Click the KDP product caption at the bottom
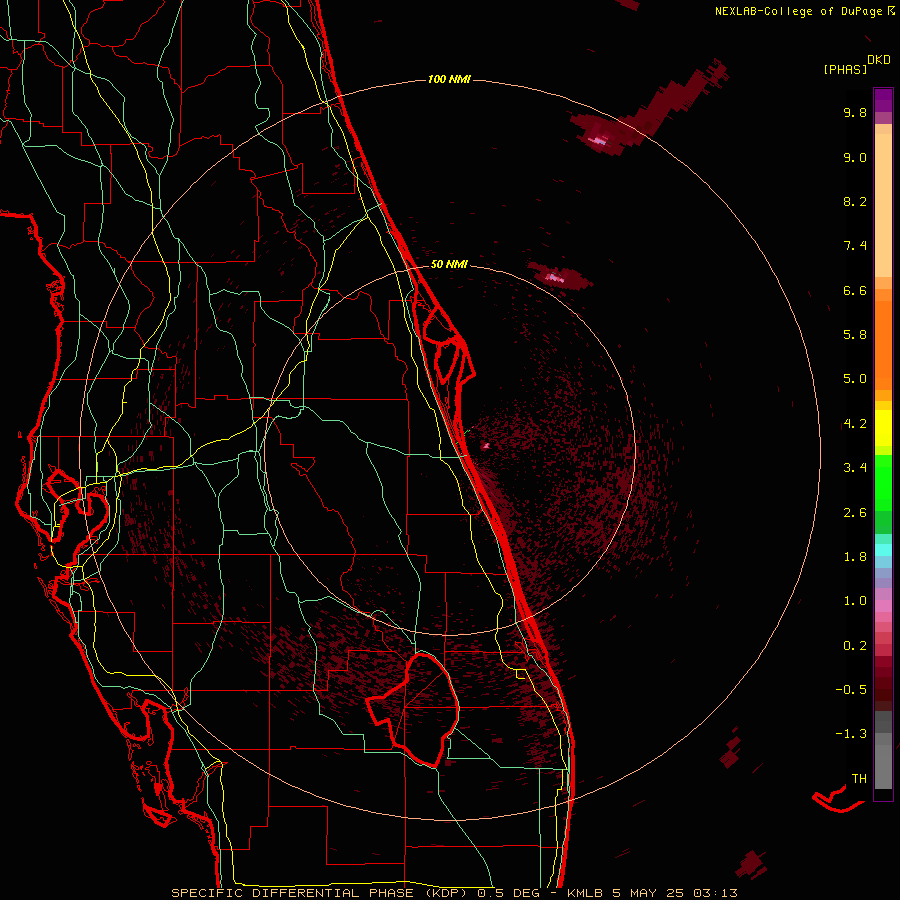900x900 pixels. (x=454, y=893)
